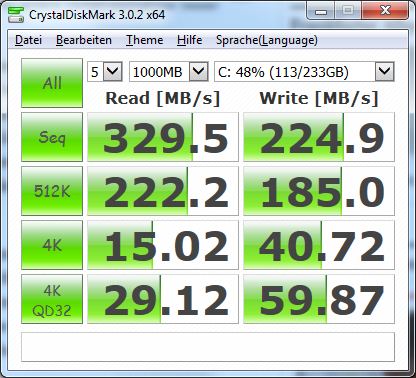Open the Datei menu
Viewport: 416px width, 378px height.
[28, 40]
